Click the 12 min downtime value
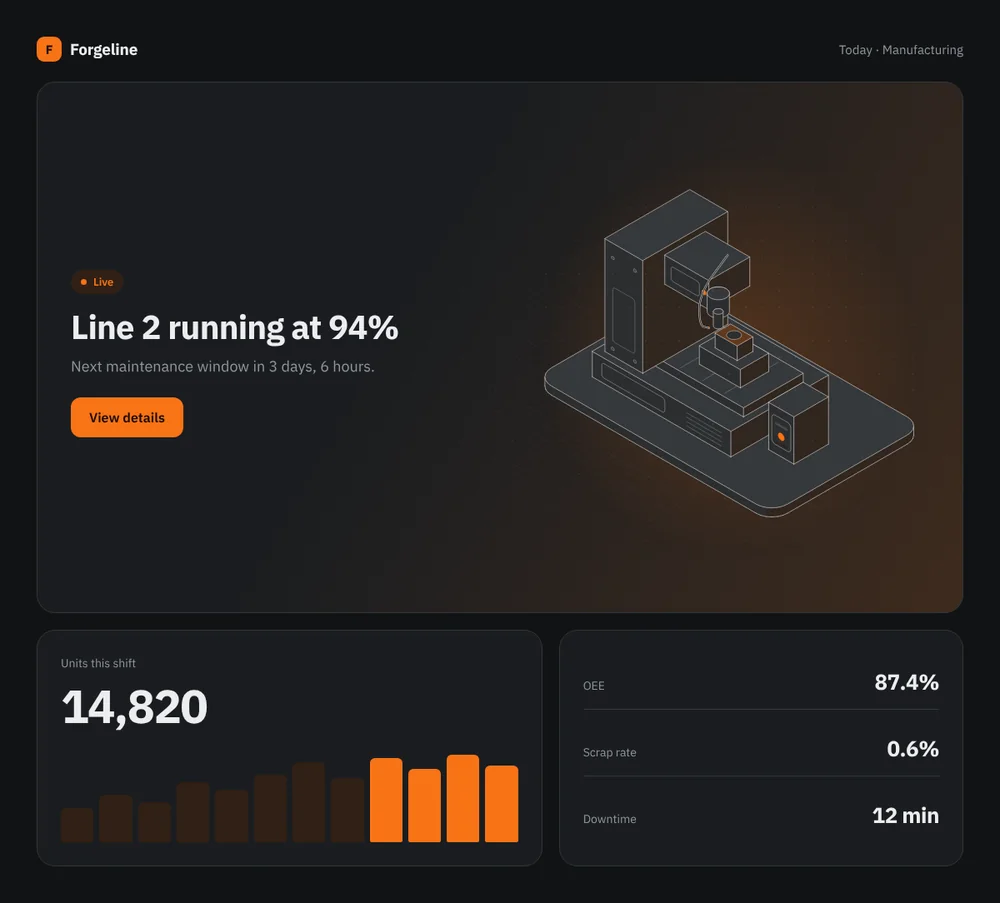Viewport: 1000px width, 903px height. [x=906, y=816]
